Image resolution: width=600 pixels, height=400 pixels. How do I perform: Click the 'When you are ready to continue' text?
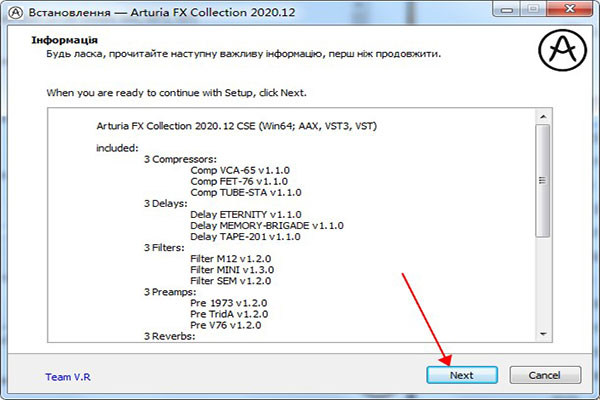pyautogui.click(x=176, y=93)
